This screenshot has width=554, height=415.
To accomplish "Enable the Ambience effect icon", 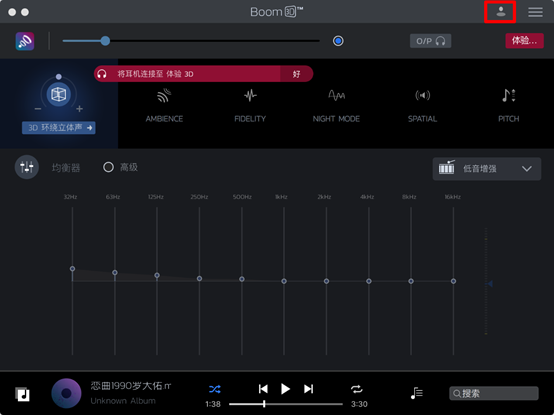I will (164, 96).
